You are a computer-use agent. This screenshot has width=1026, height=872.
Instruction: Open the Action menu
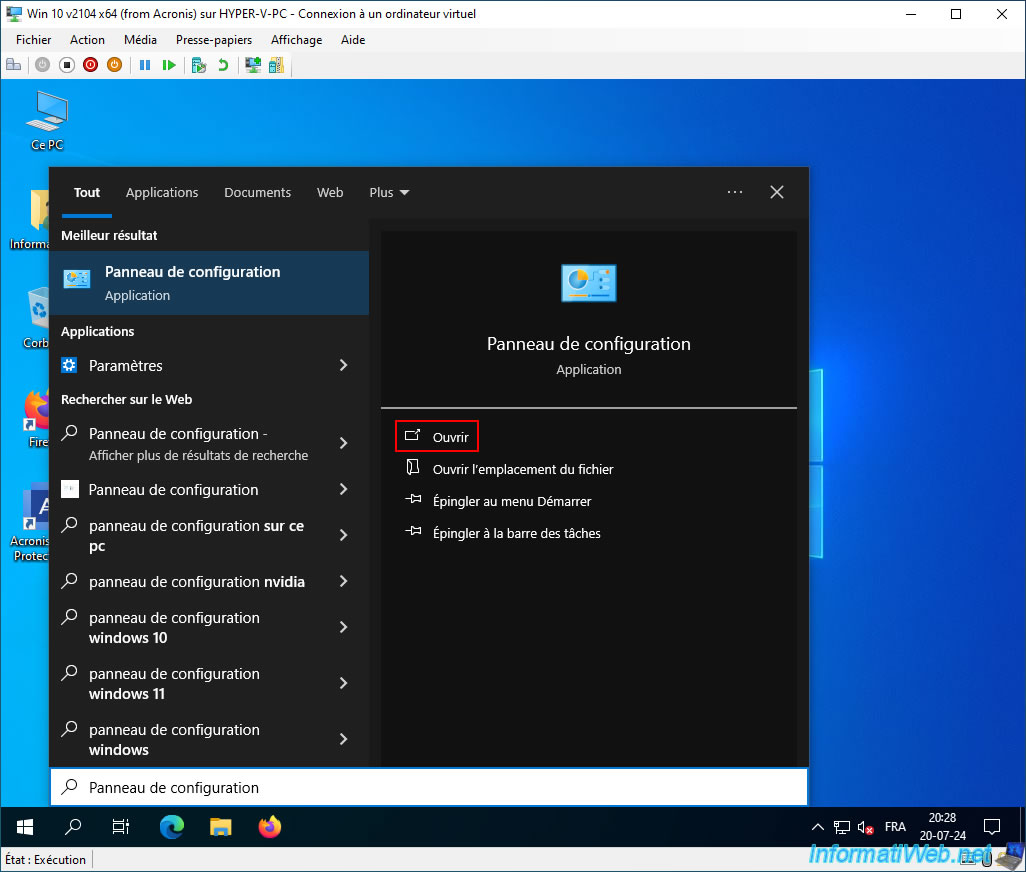pyautogui.click(x=87, y=40)
